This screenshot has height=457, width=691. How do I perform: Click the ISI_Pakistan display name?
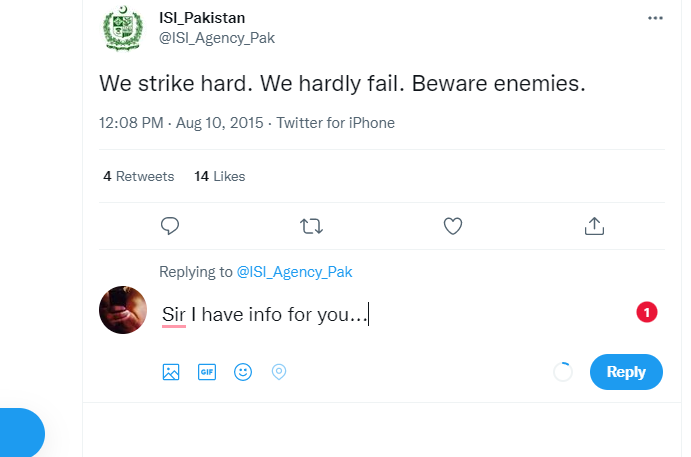pos(202,18)
